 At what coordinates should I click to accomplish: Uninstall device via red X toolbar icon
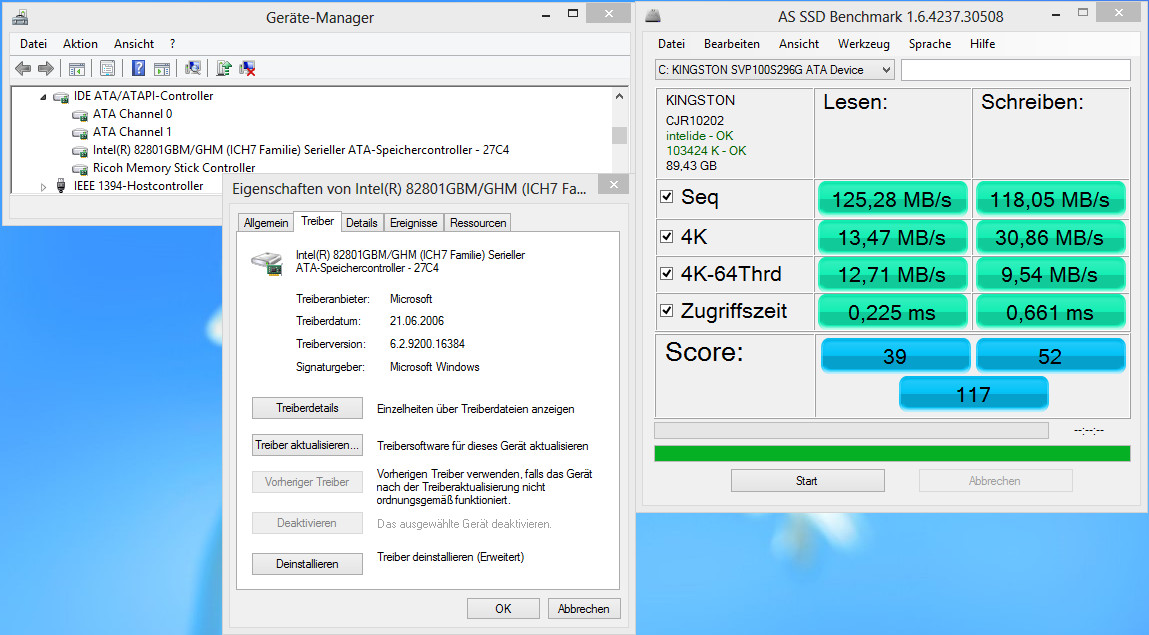click(x=247, y=68)
